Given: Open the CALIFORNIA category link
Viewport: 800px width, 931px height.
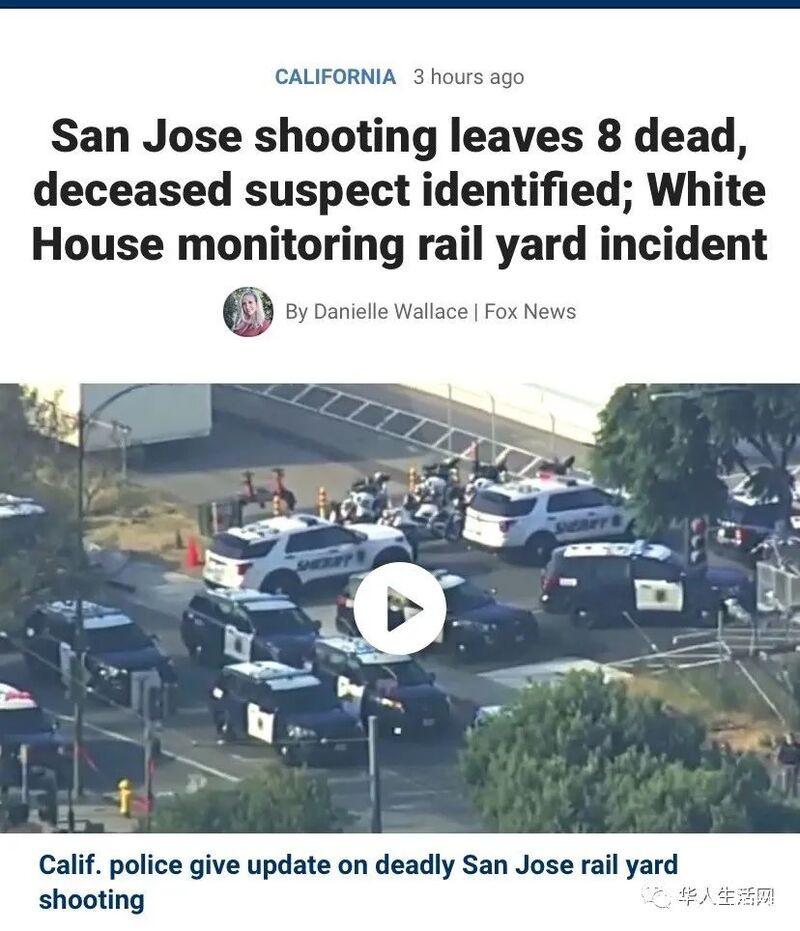Looking at the screenshot, I should pos(336,77).
